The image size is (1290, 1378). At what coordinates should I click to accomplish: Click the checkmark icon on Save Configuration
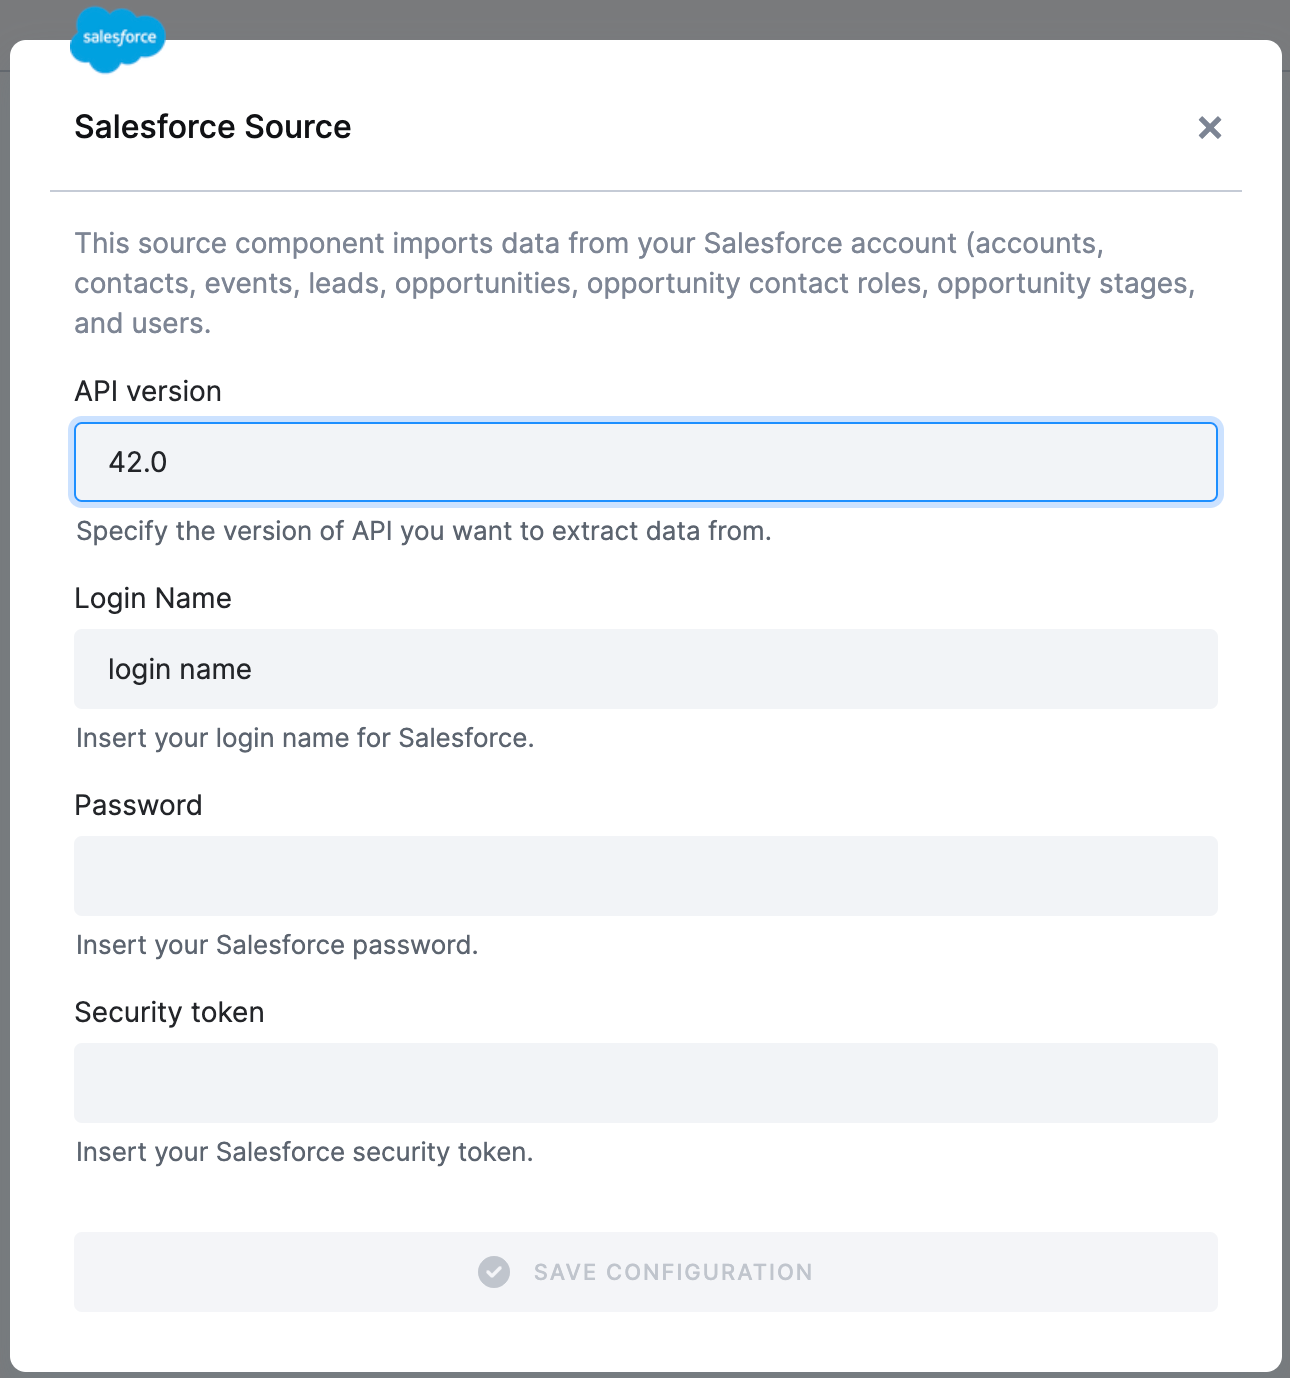[492, 1272]
